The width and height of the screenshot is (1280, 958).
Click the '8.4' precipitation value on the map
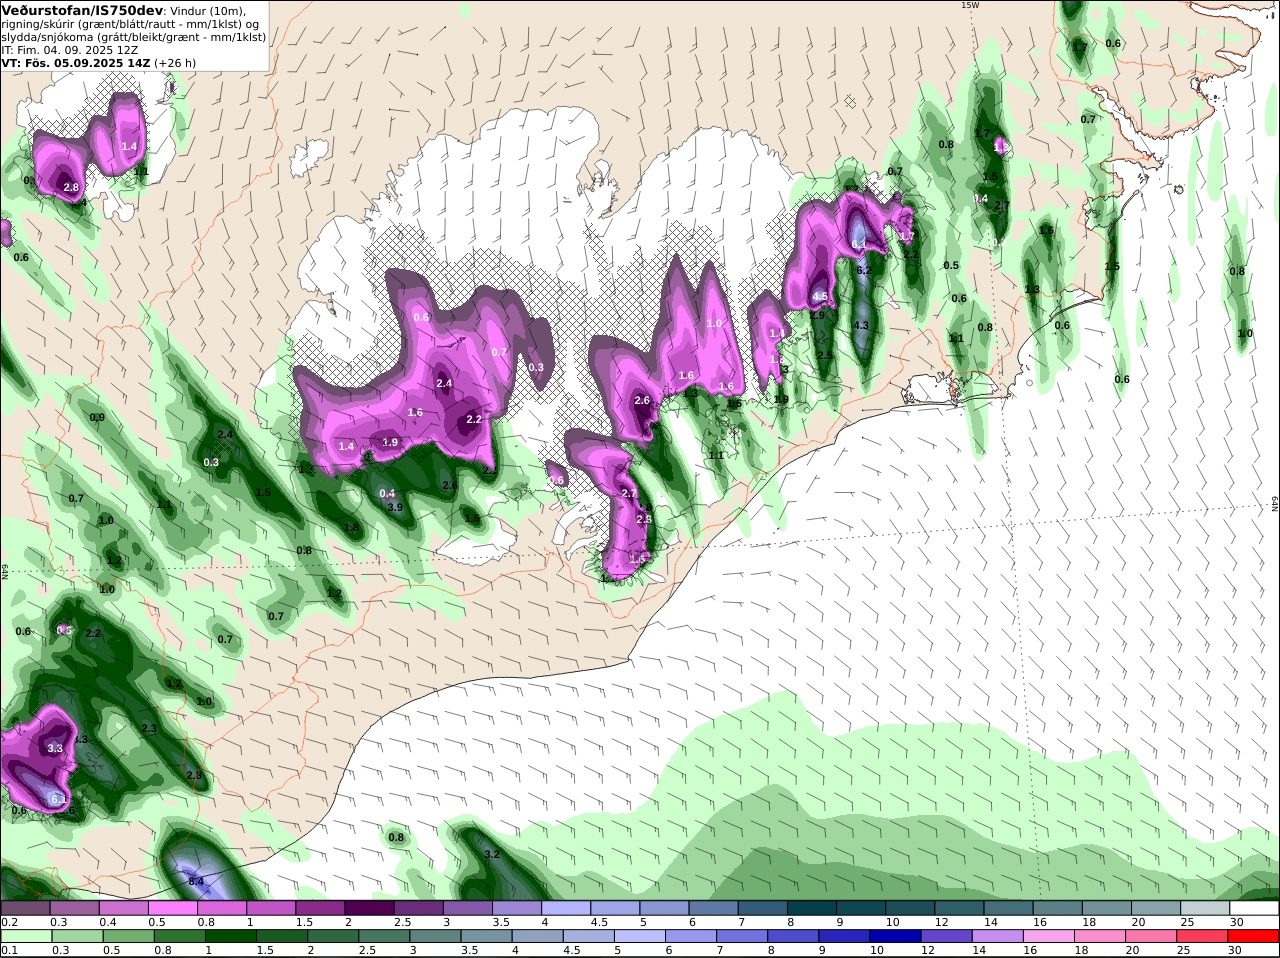pyautogui.click(x=196, y=881)
